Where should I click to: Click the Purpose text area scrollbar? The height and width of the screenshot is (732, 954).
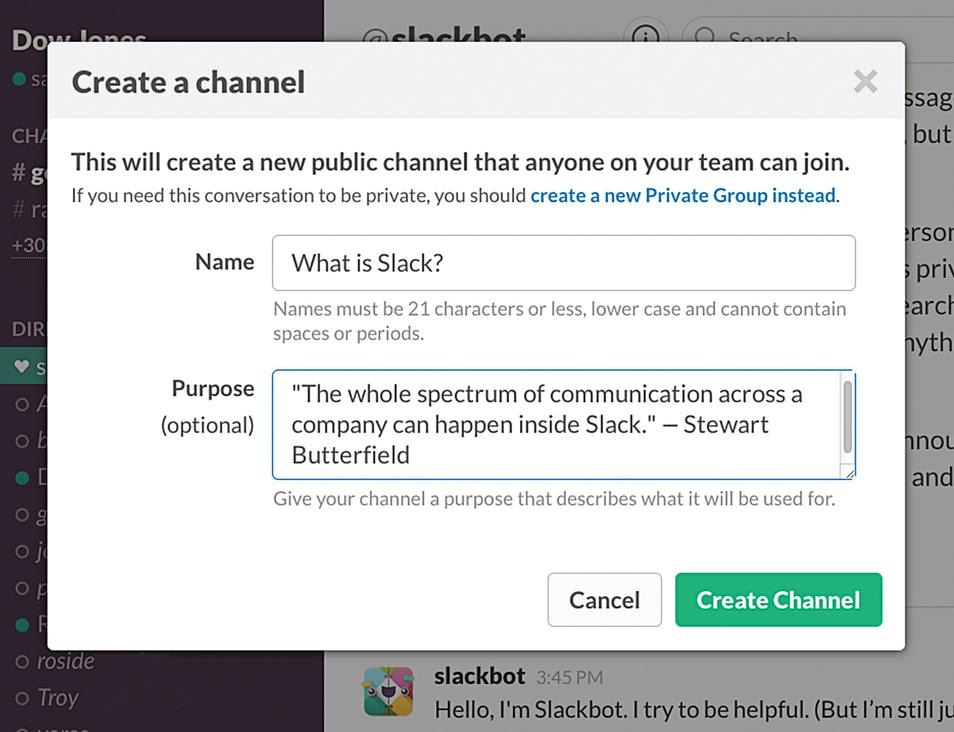coord(847,417)
